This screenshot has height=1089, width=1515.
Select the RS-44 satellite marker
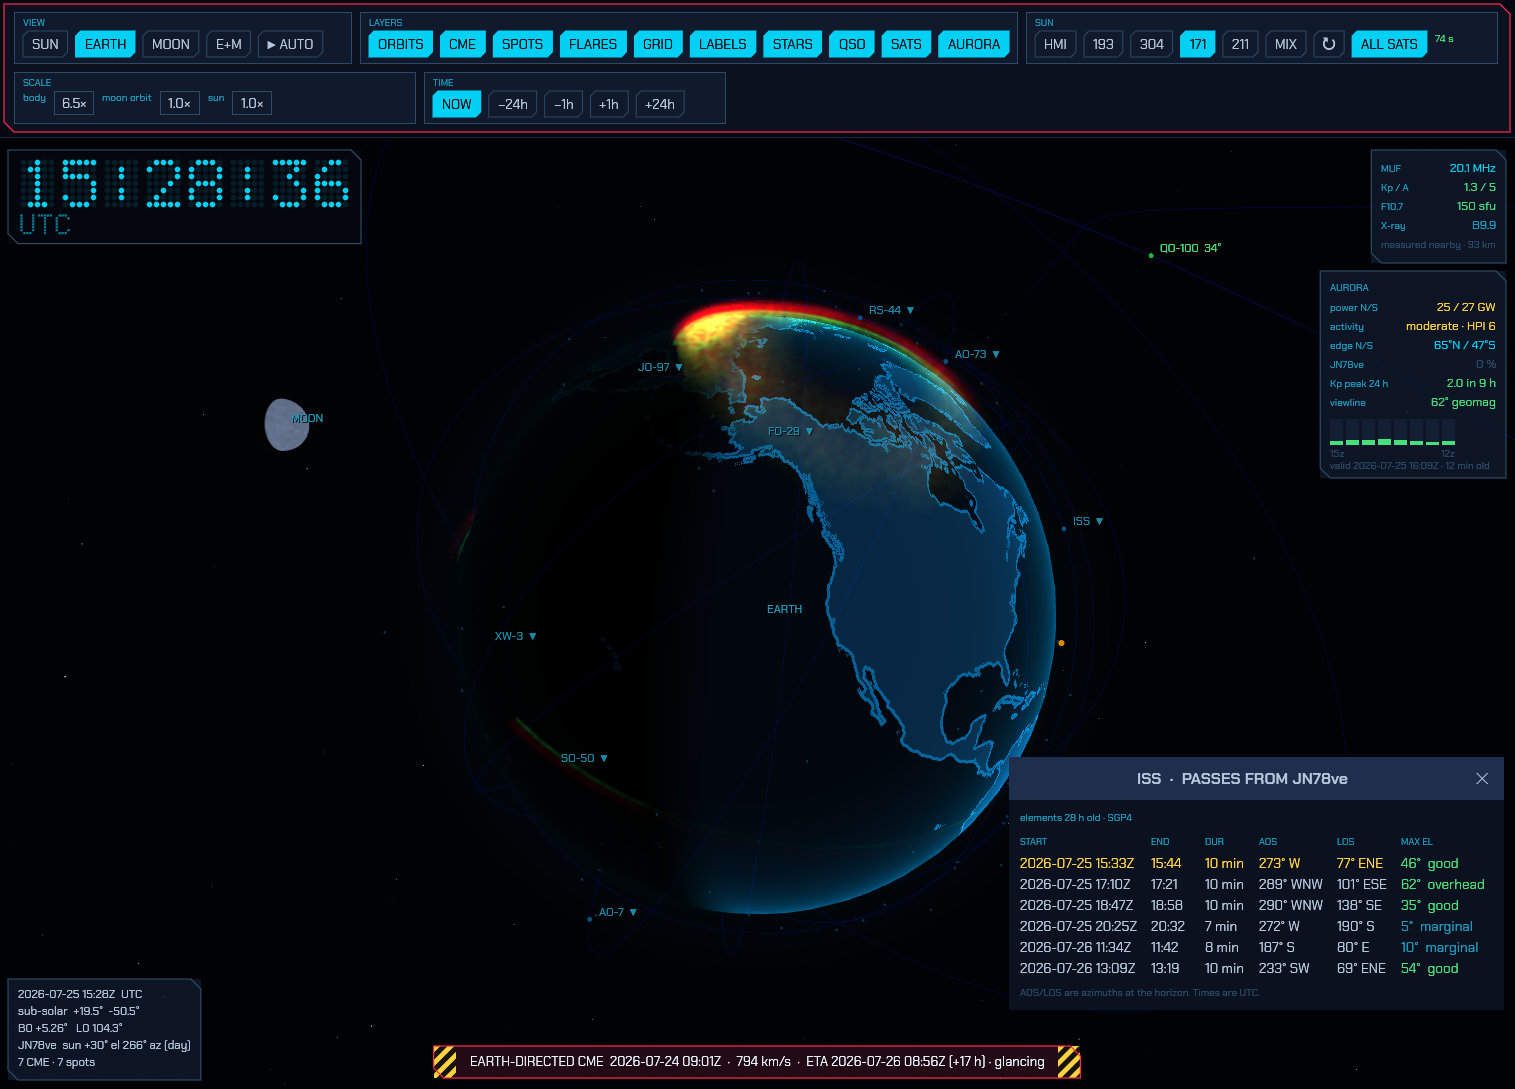click(890, 311)
